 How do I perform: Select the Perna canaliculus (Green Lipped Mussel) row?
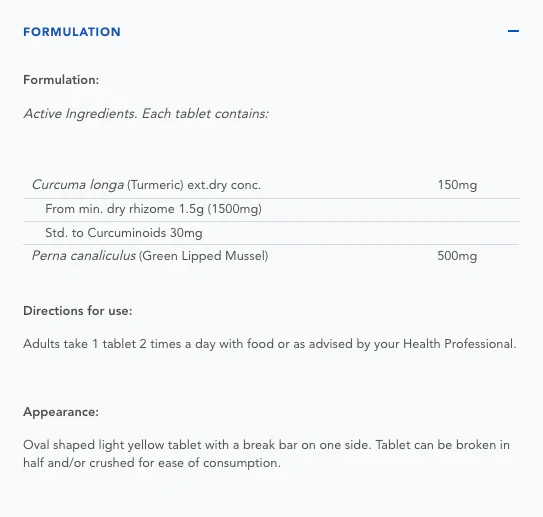coord(271,256)
